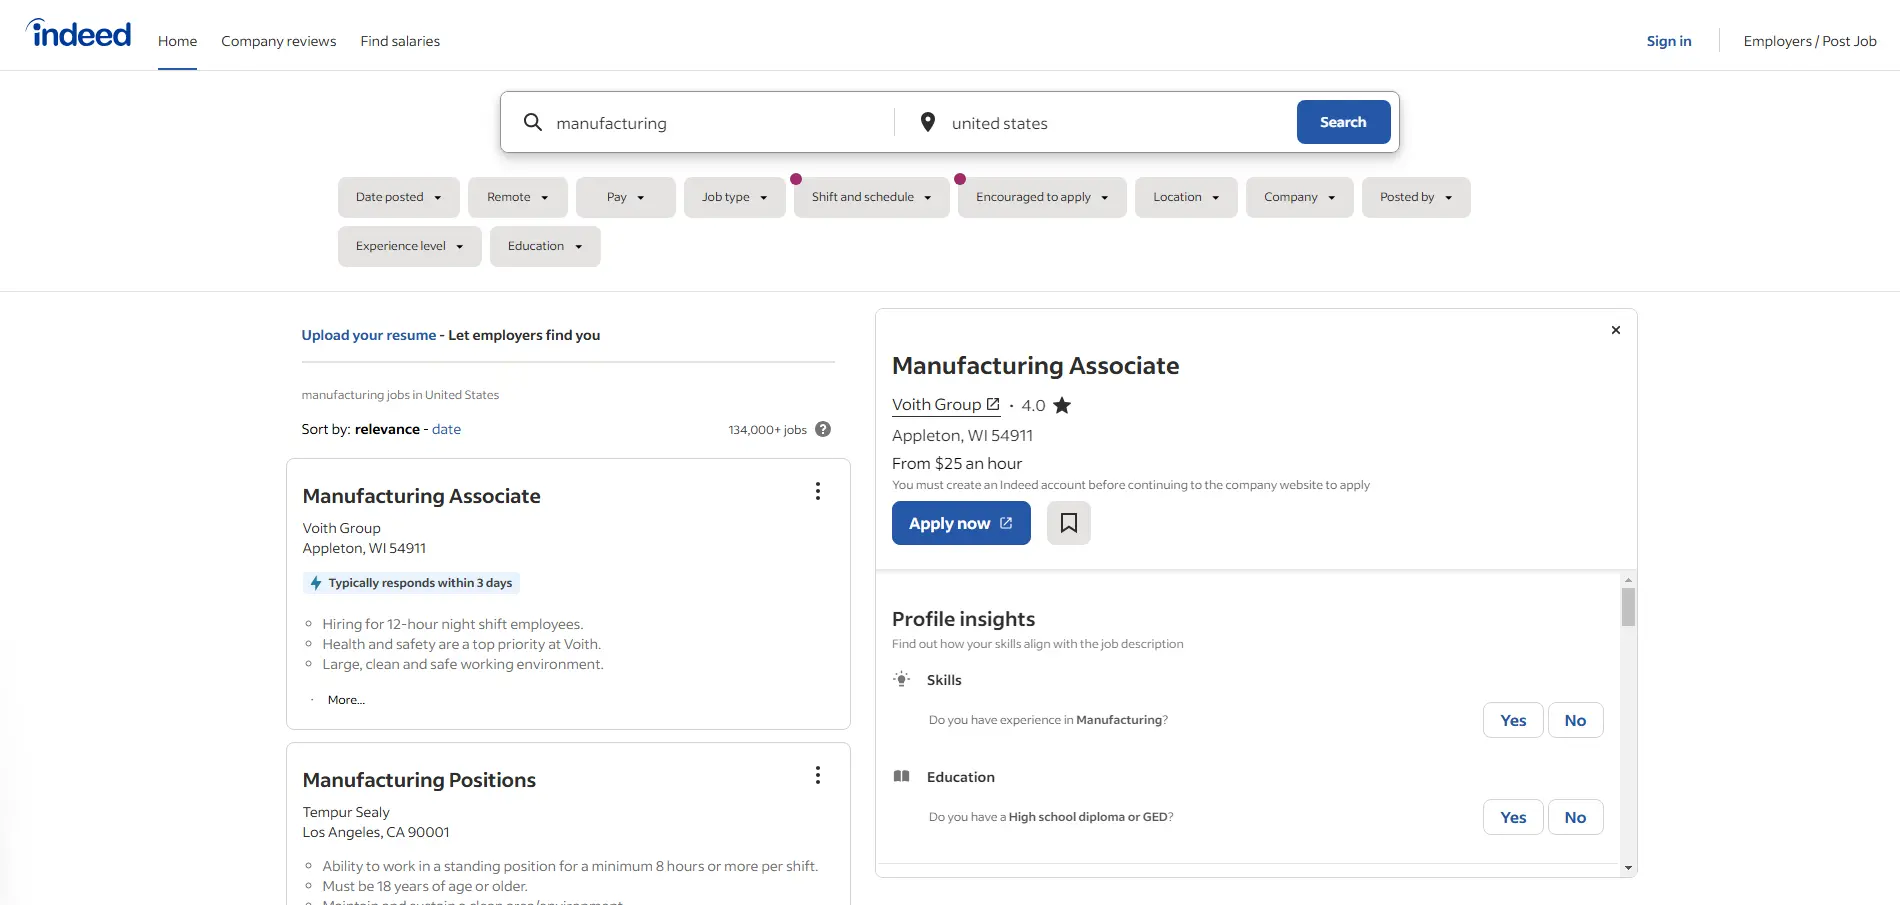This screenshot has width=1900, height=905.
Task: Click the external link icon next to Voith Group
Action: tap(993, 404)
